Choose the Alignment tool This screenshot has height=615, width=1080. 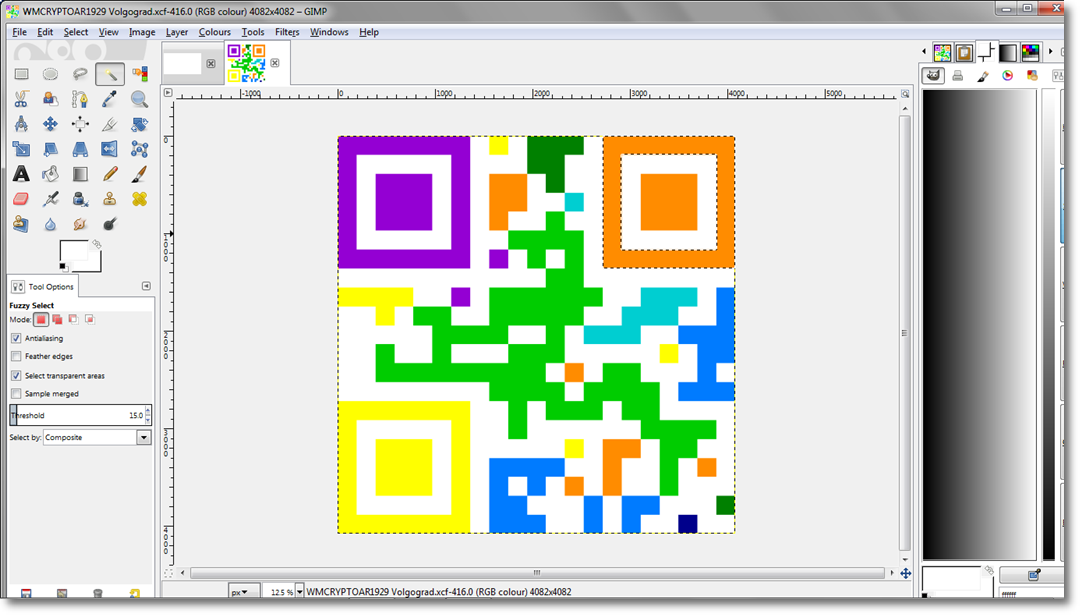tap(80, 124)
